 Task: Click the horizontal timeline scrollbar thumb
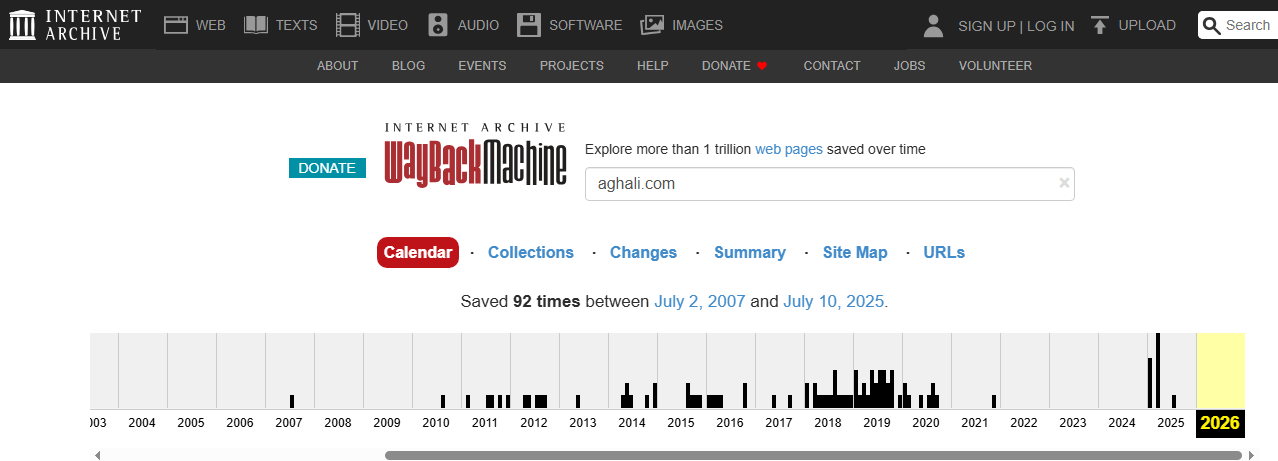pyautogui.click(x=813, y=455)
